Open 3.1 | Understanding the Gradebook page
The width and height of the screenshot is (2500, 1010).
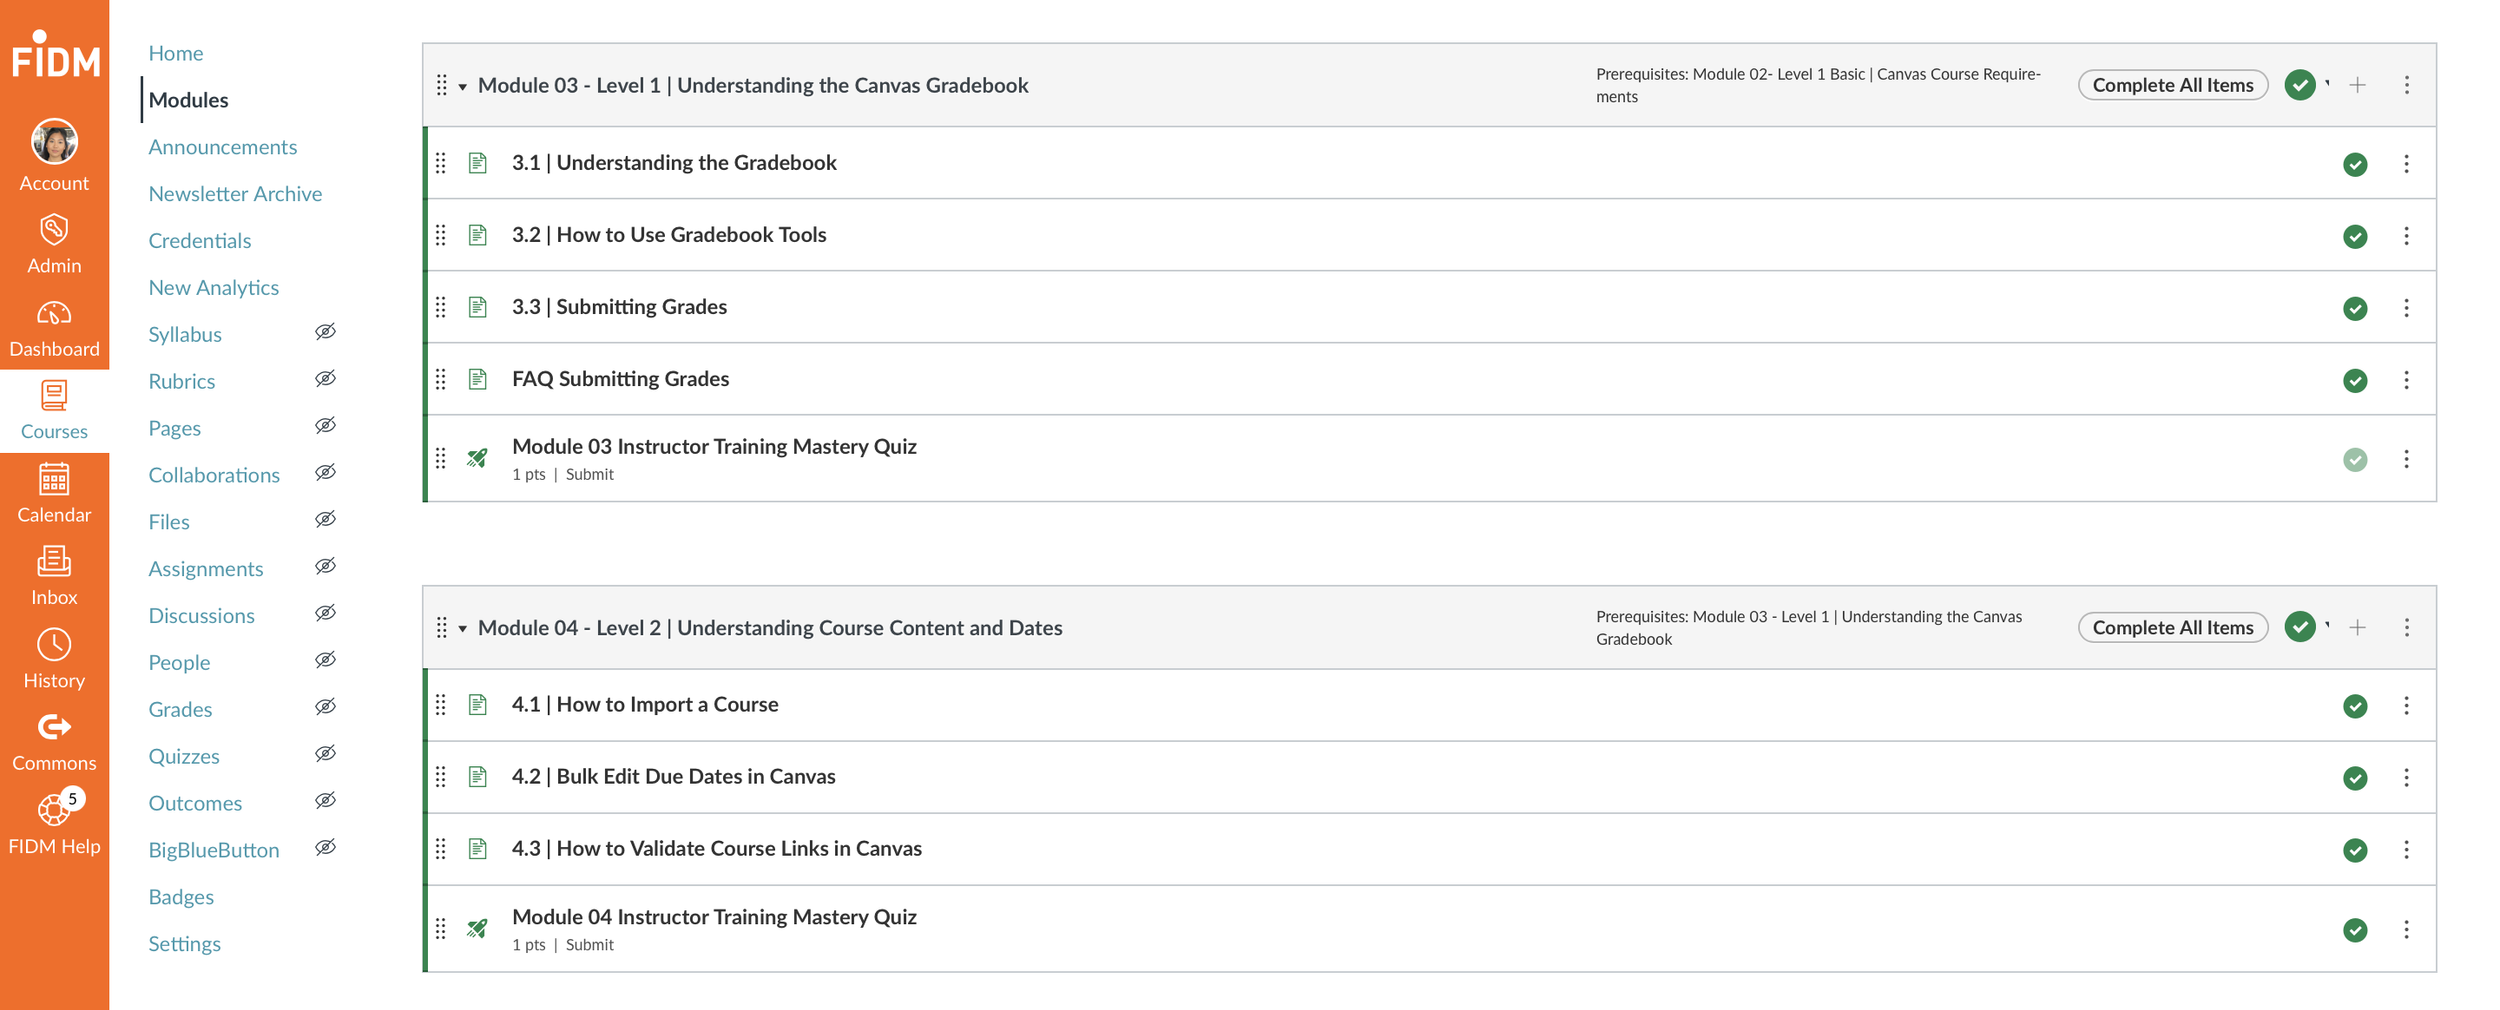674,162
